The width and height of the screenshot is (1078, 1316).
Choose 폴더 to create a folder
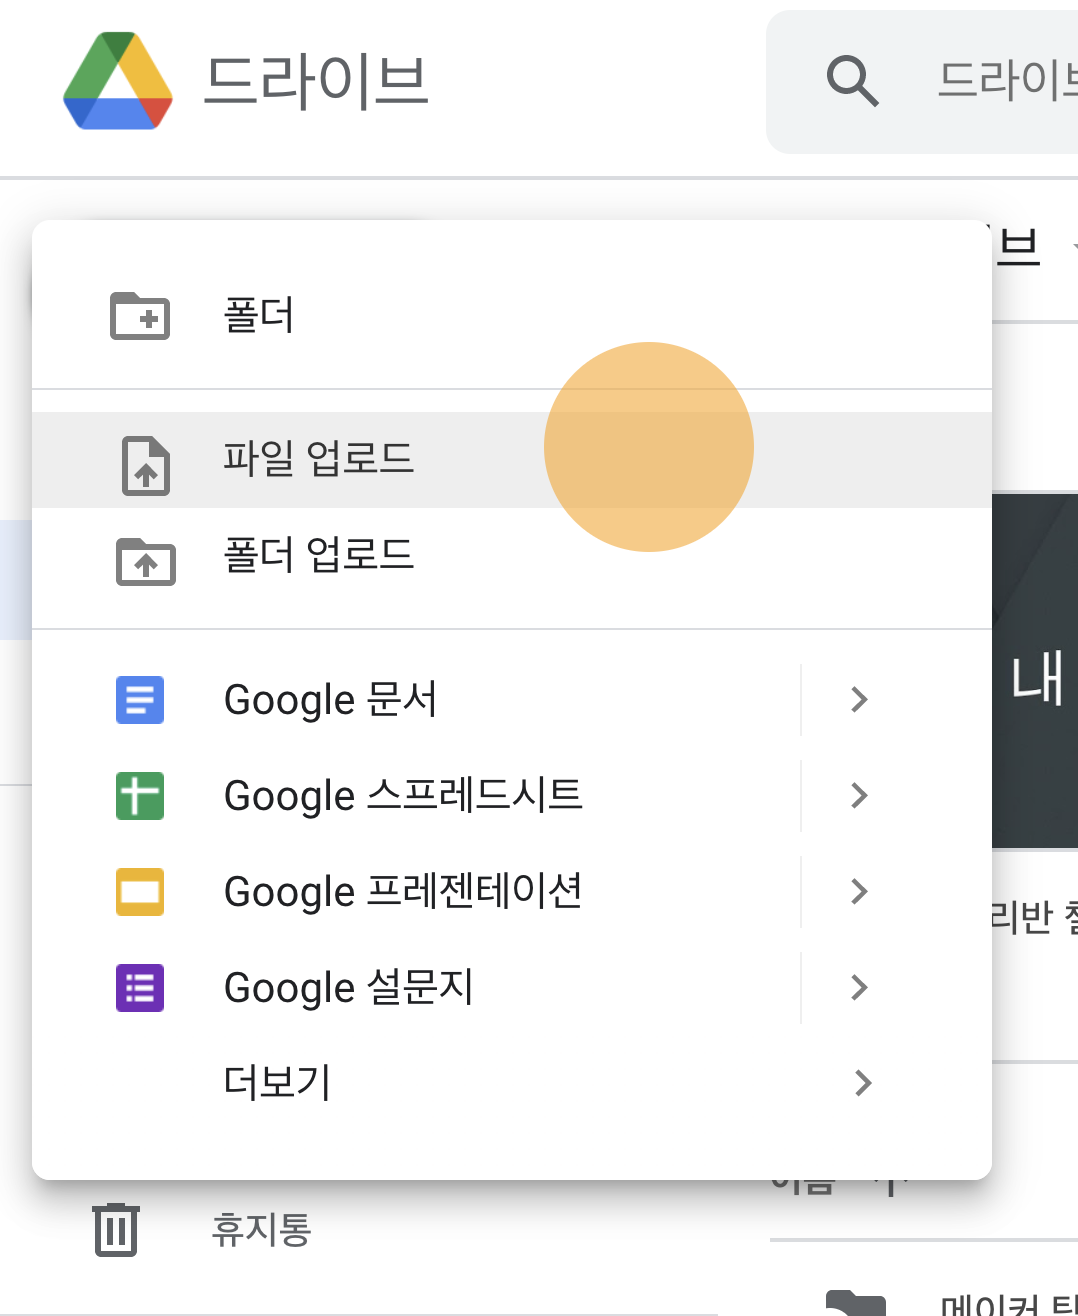pos(512,316)
